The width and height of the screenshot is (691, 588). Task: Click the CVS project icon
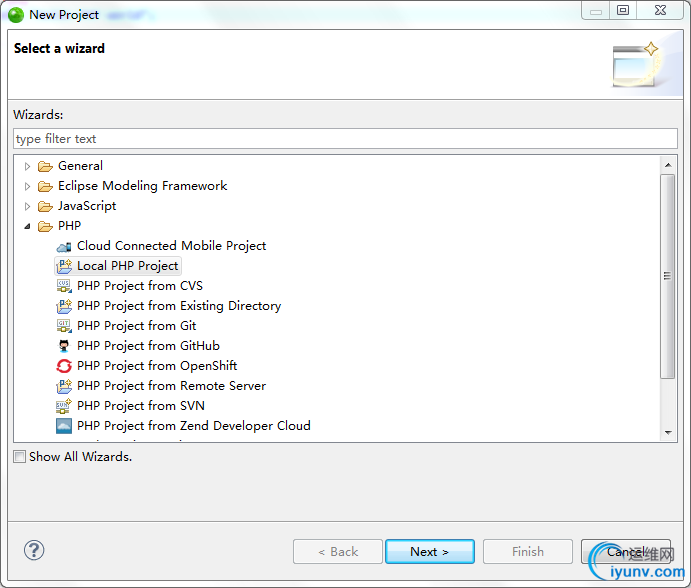coord(64,286)
